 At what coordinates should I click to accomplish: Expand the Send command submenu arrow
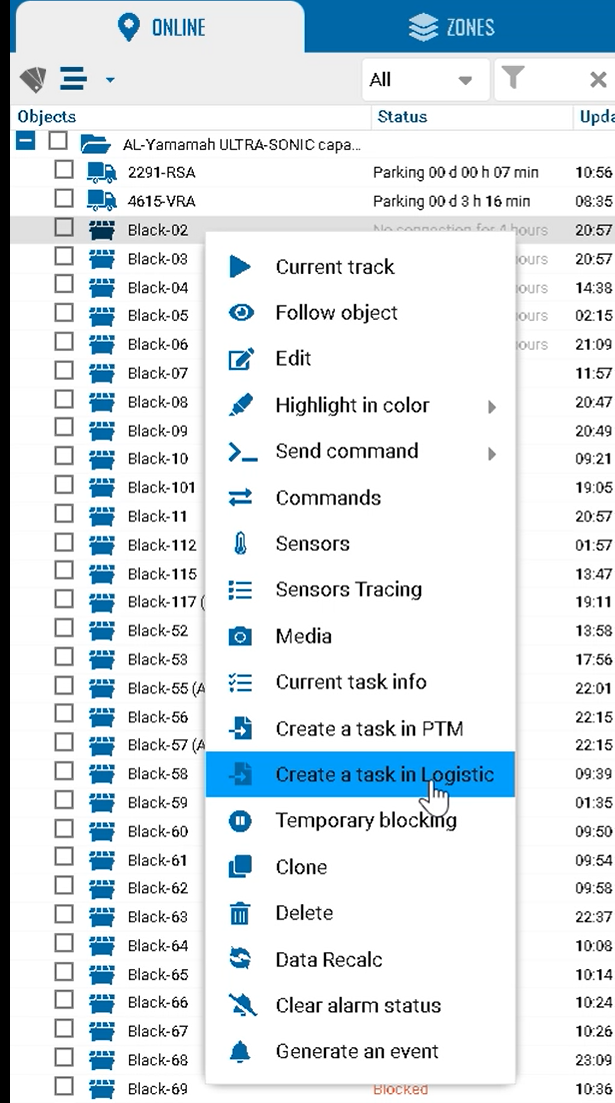[491, 453]
